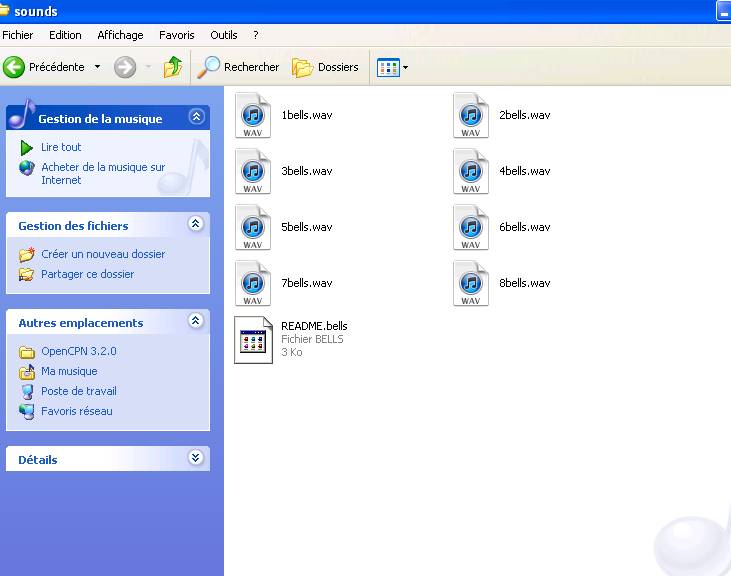Open the Affichage menu
Image resolution: width=731 pixels, height=576 pixels.
(120, 35)
